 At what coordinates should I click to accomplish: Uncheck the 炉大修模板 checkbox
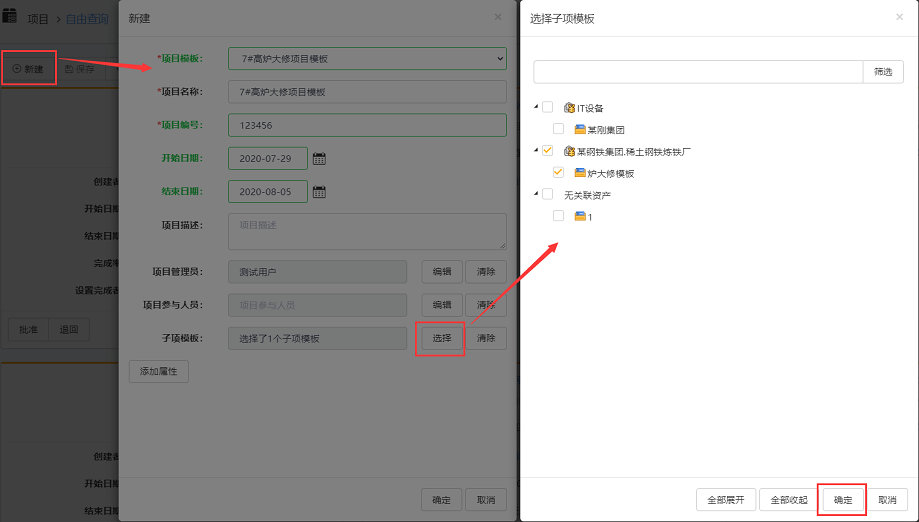click(558, 173)
